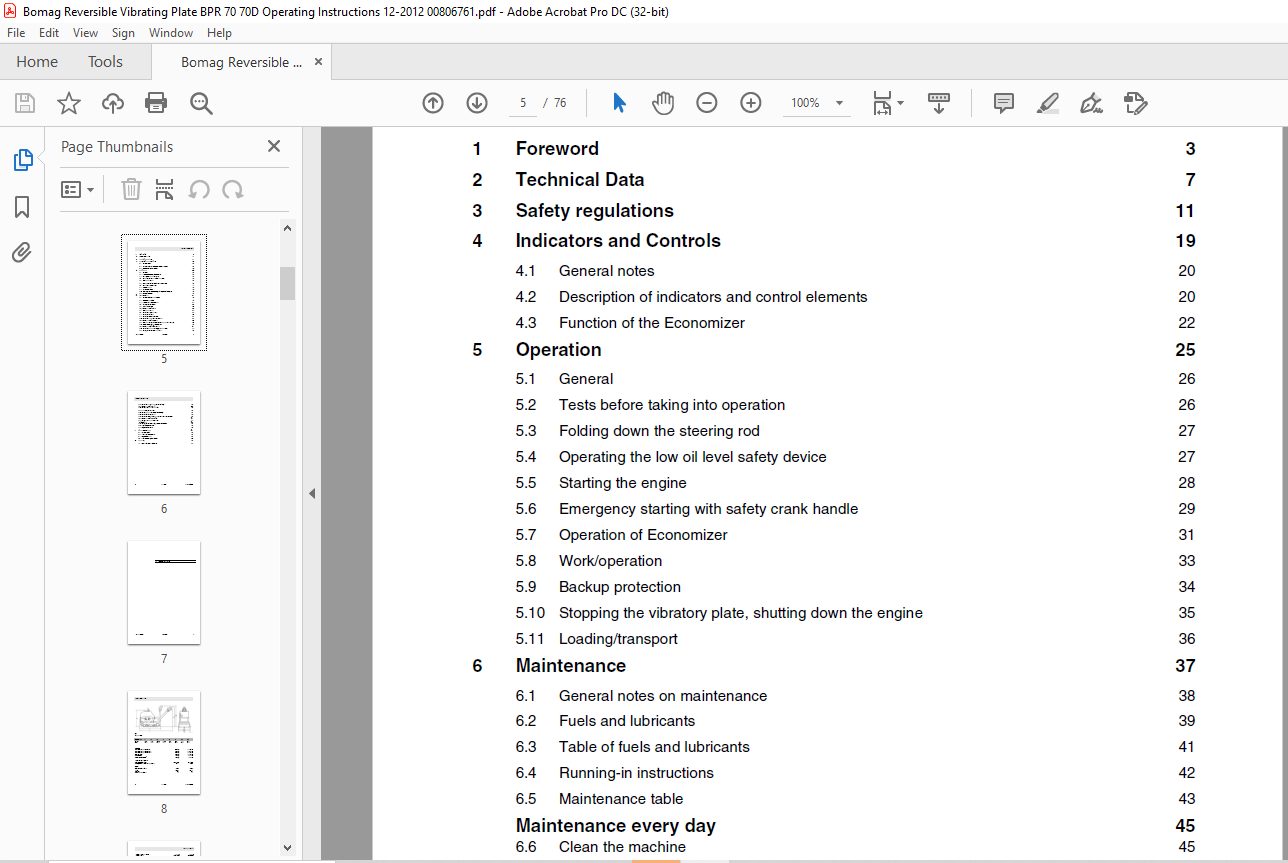Image resolution: width=1288 pixels, height=863 pixels.
Task: Click the Backup protection entry
Action: click(x=620, y=587)
